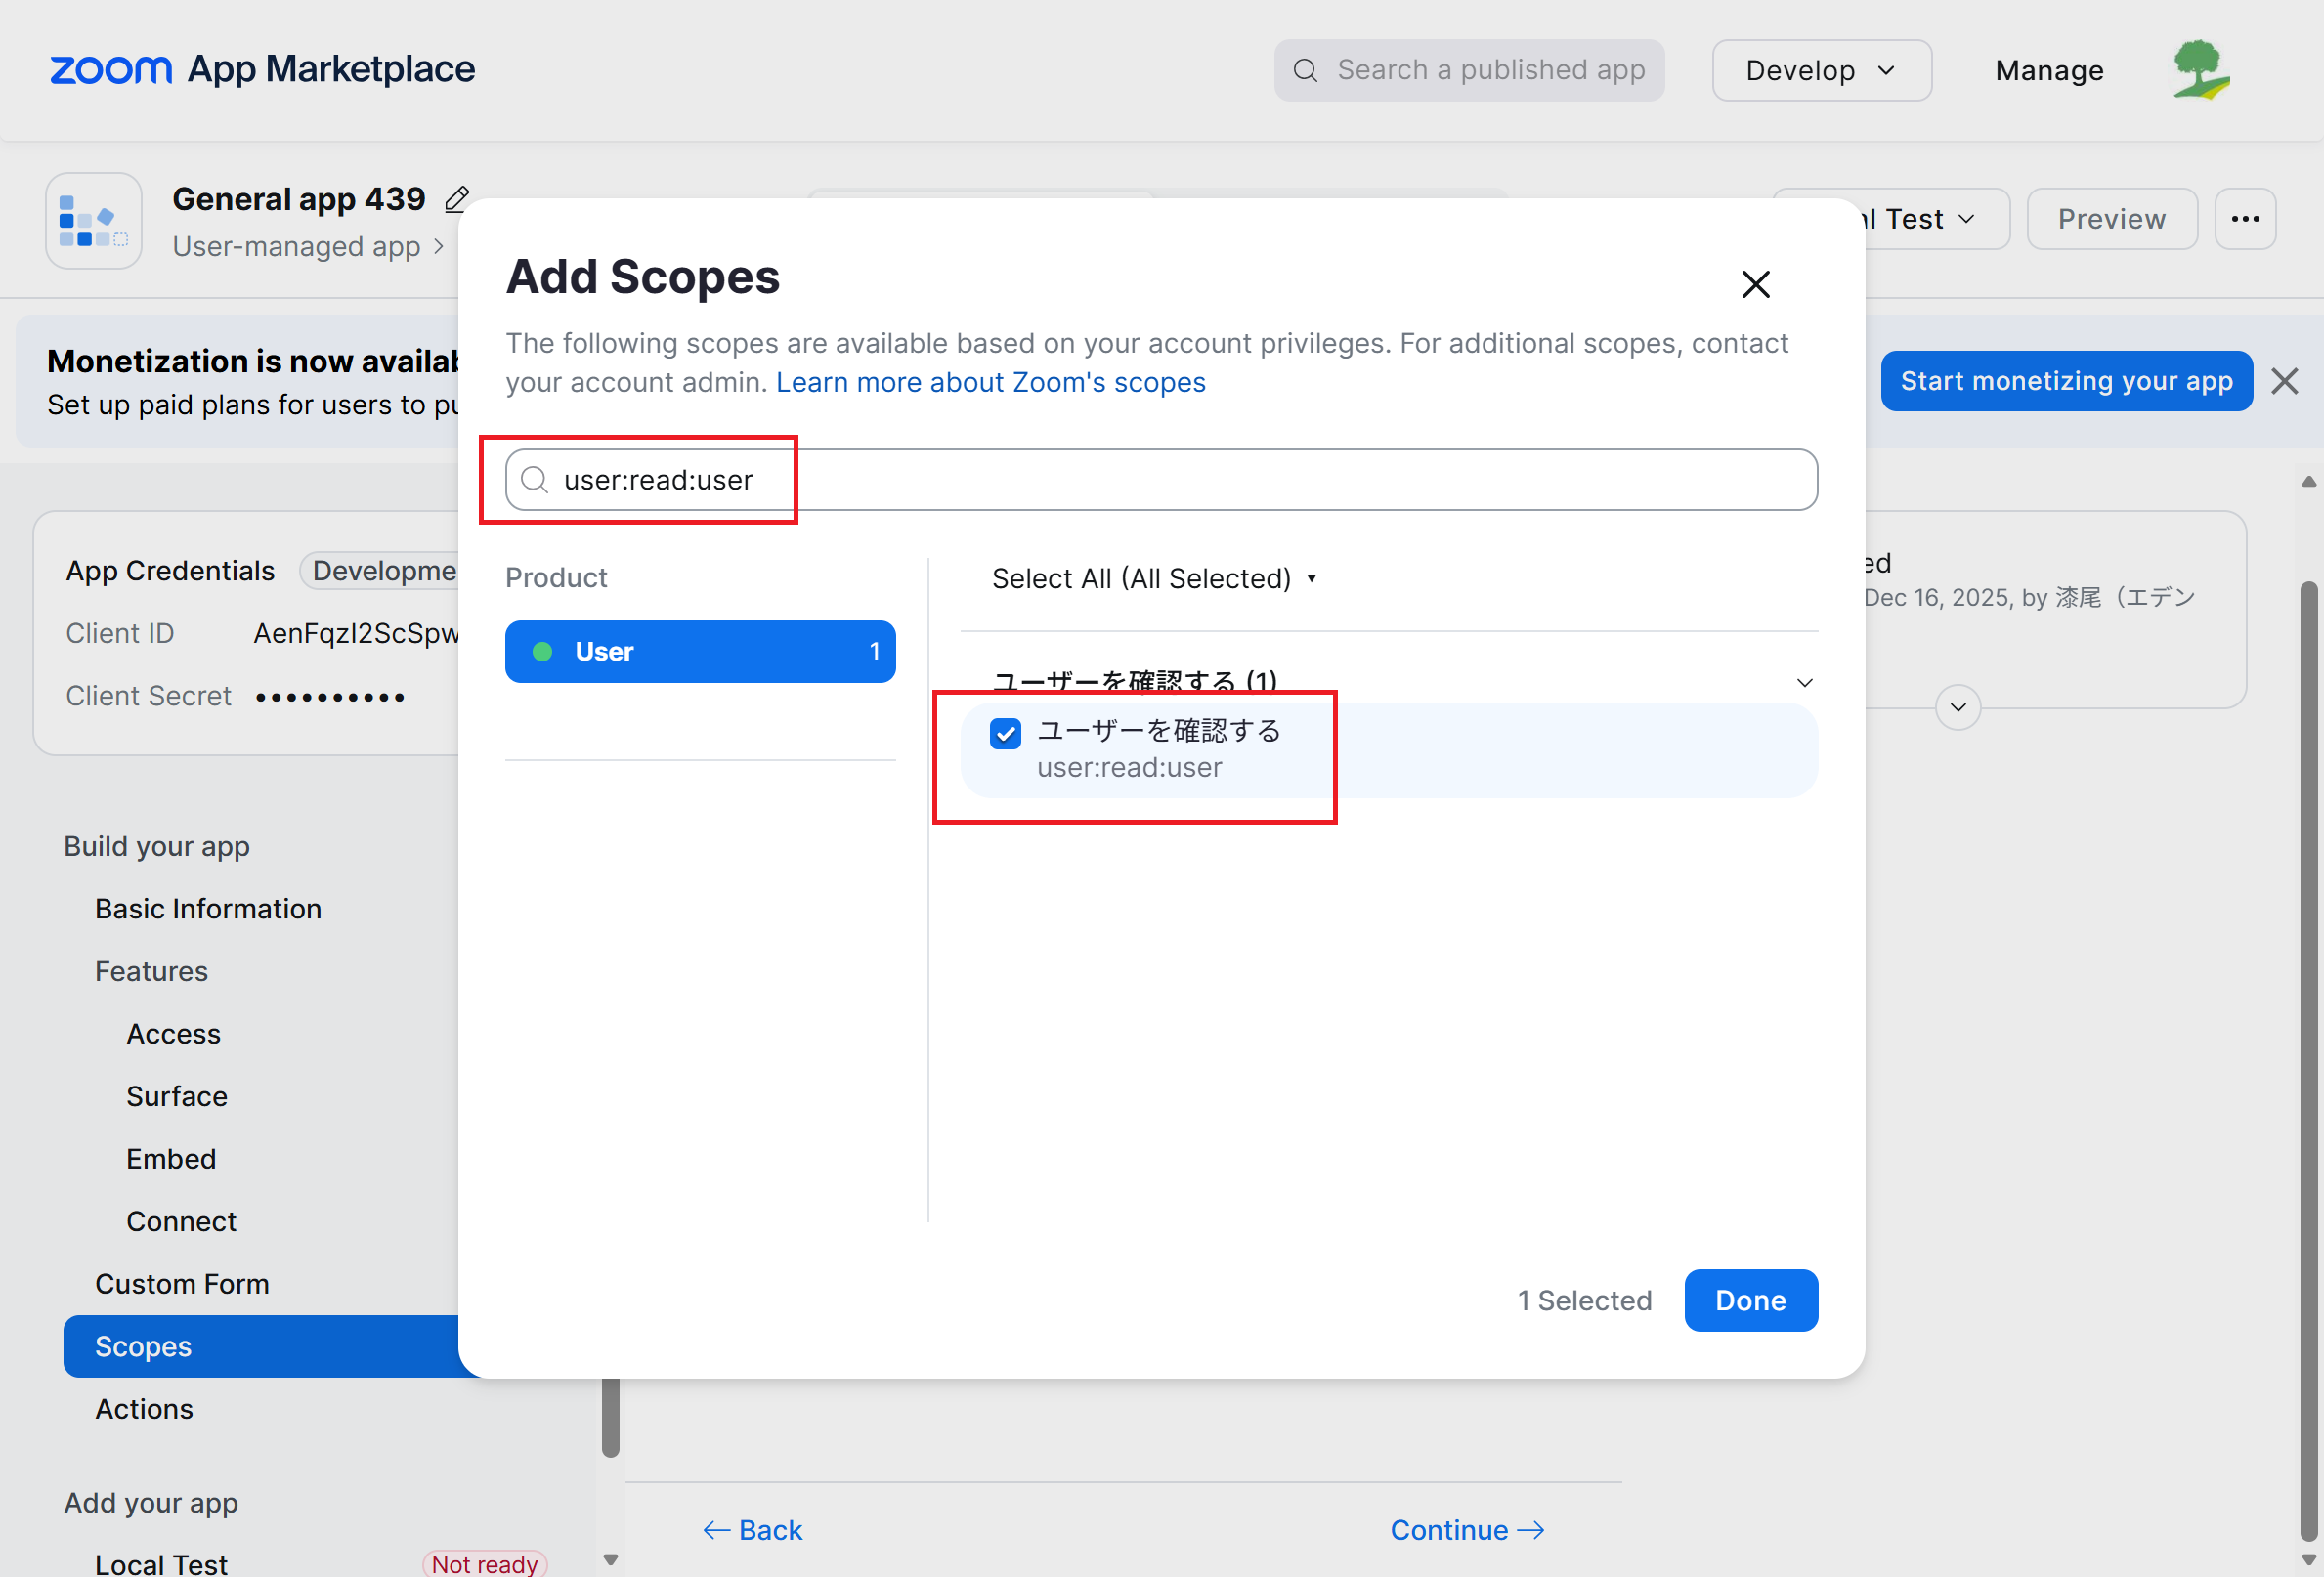The height and width of the screenshot is (1577, 2324).
Task: Expand the circular chevron under the info card
Action: tap(1957, 707)
